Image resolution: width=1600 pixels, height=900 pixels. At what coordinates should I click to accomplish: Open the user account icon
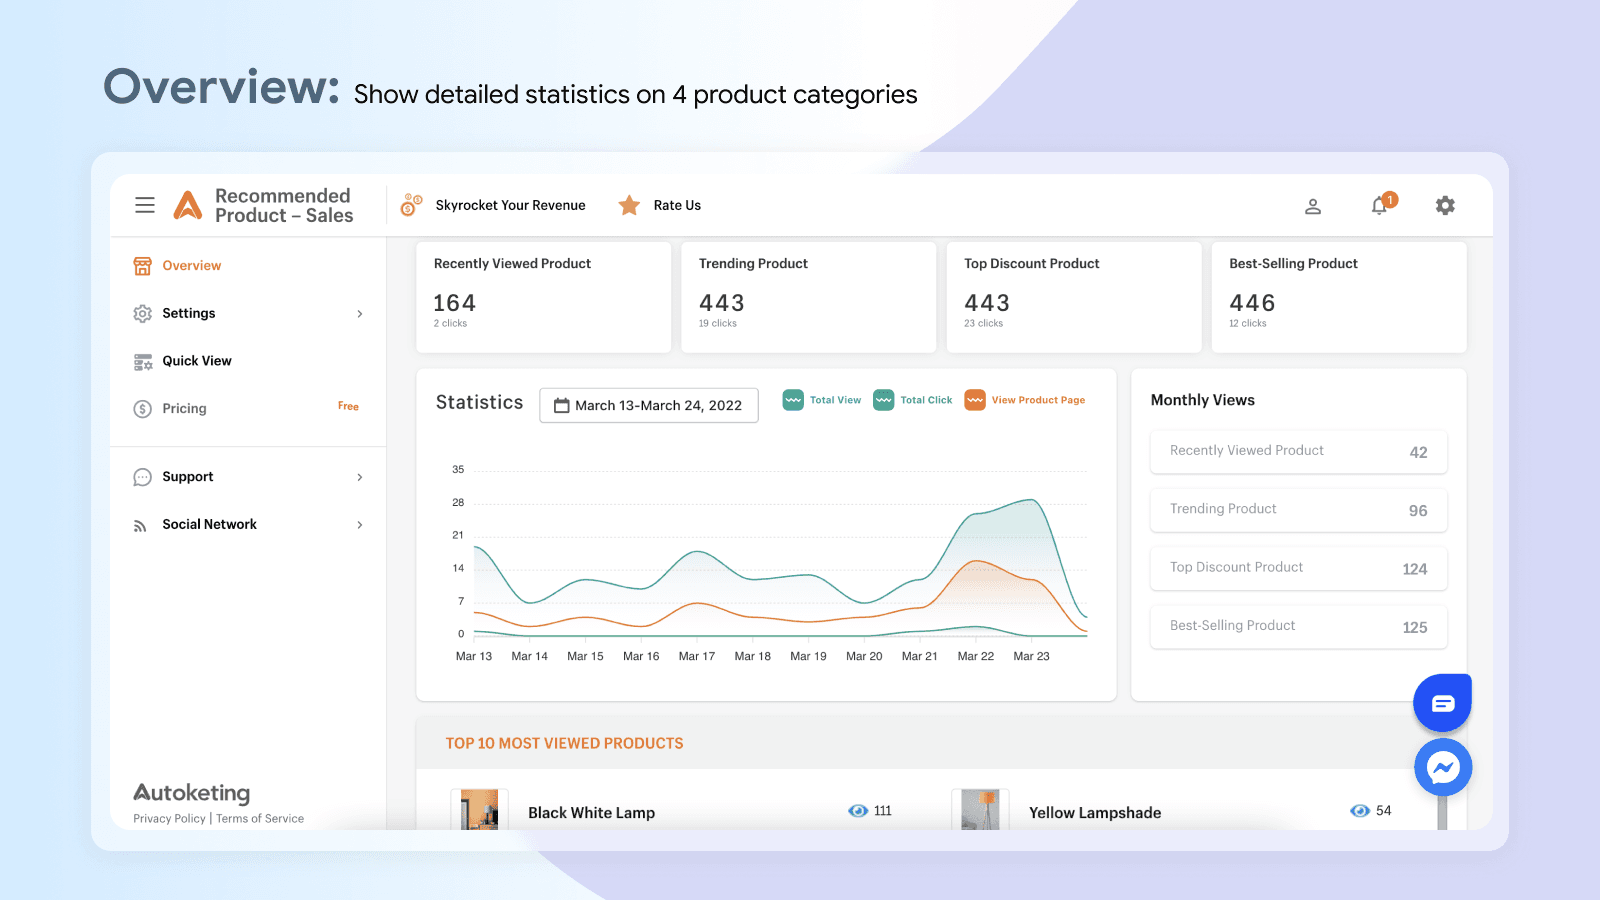(1313, 206)
